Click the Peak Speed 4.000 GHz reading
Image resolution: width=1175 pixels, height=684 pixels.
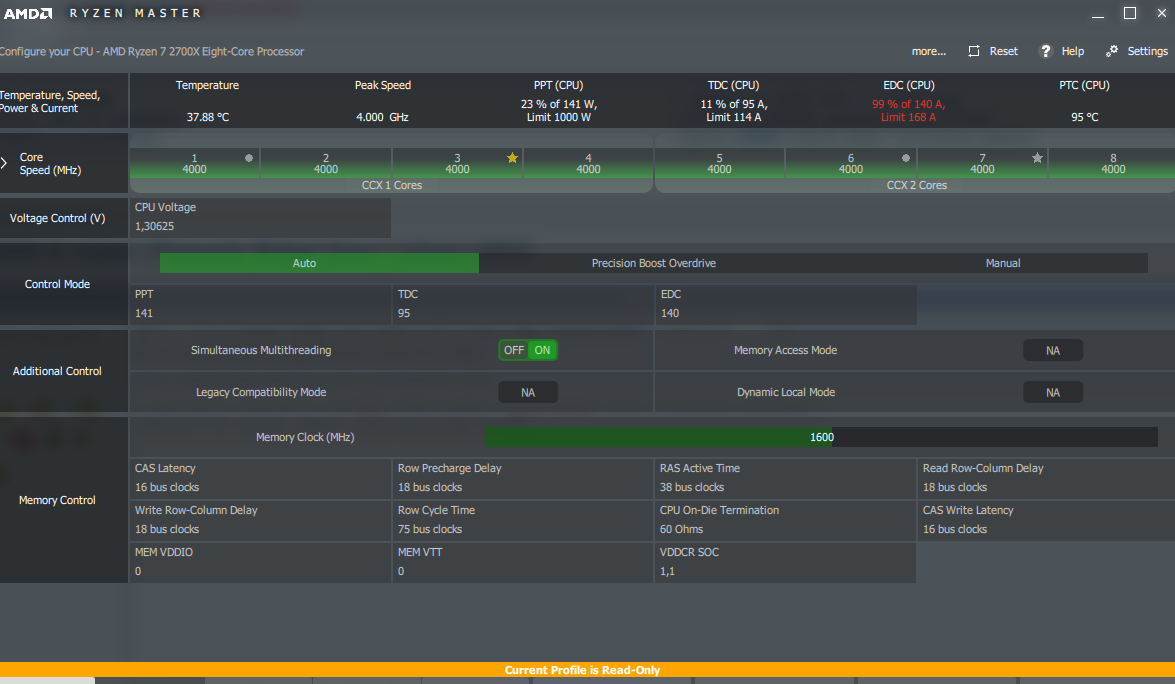tap(382, 118)
